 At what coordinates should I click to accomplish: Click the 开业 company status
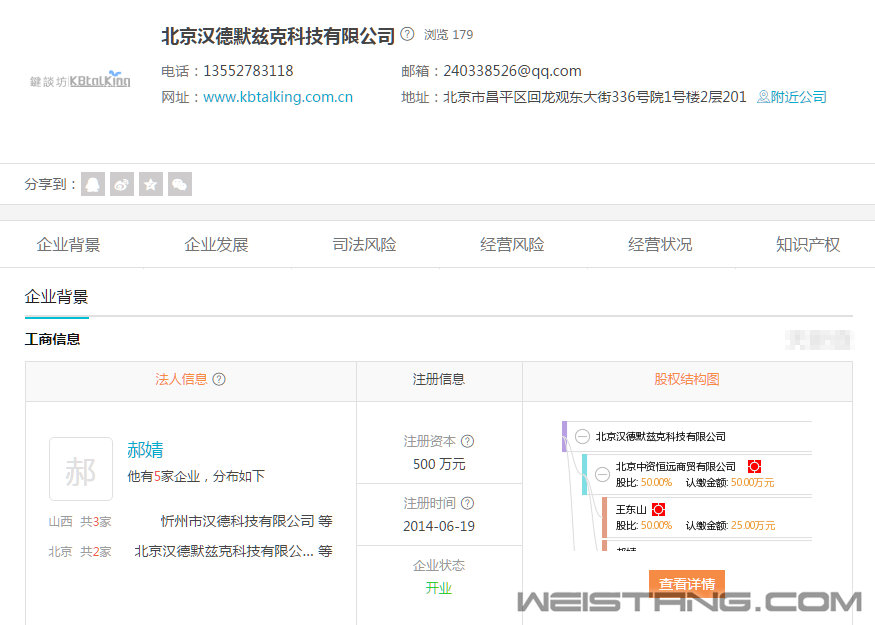[x=439, y=588]
